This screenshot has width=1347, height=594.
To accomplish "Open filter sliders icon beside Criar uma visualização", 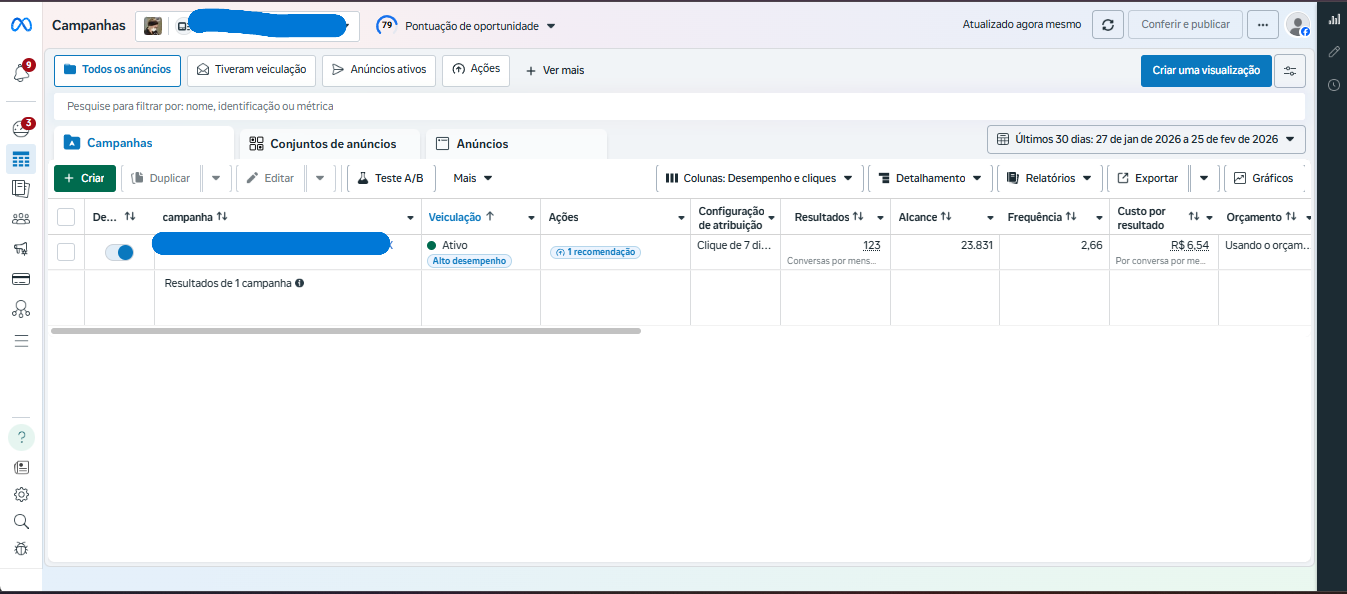I will (x=1290, y=71).
